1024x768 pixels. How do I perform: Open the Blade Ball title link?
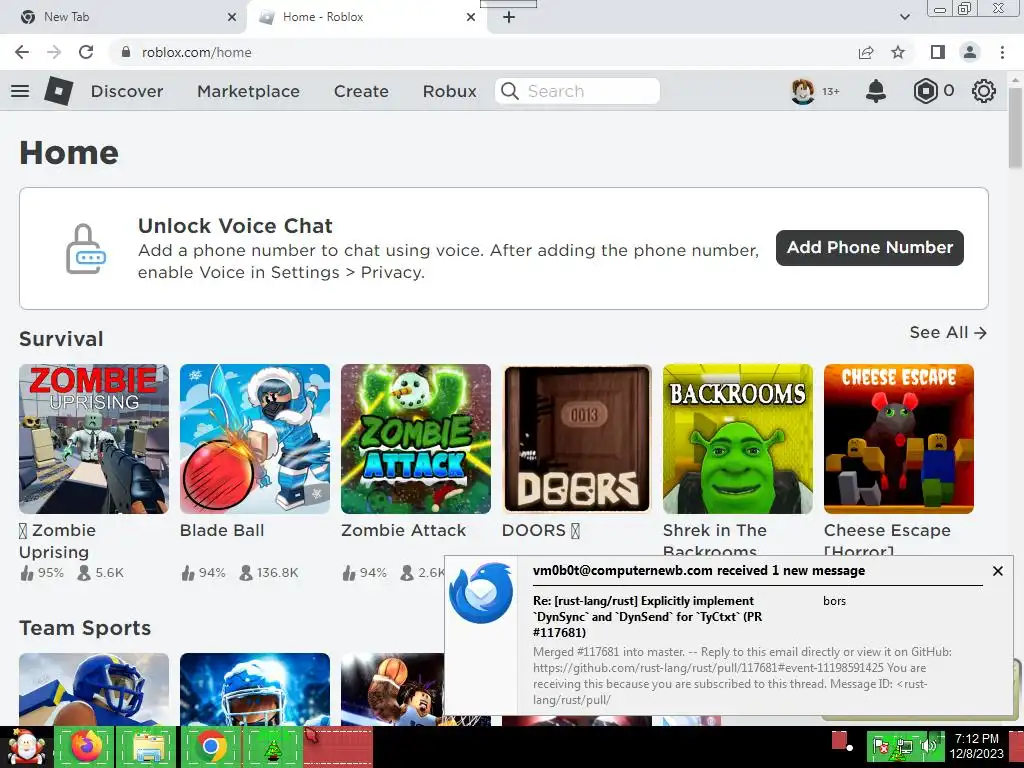(222, 530)
